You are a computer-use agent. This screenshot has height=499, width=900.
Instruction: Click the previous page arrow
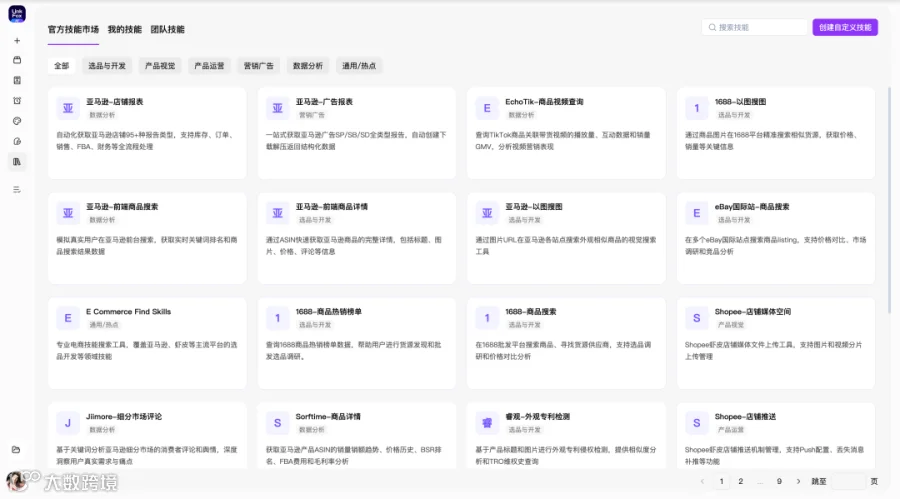tap(702, 481)
